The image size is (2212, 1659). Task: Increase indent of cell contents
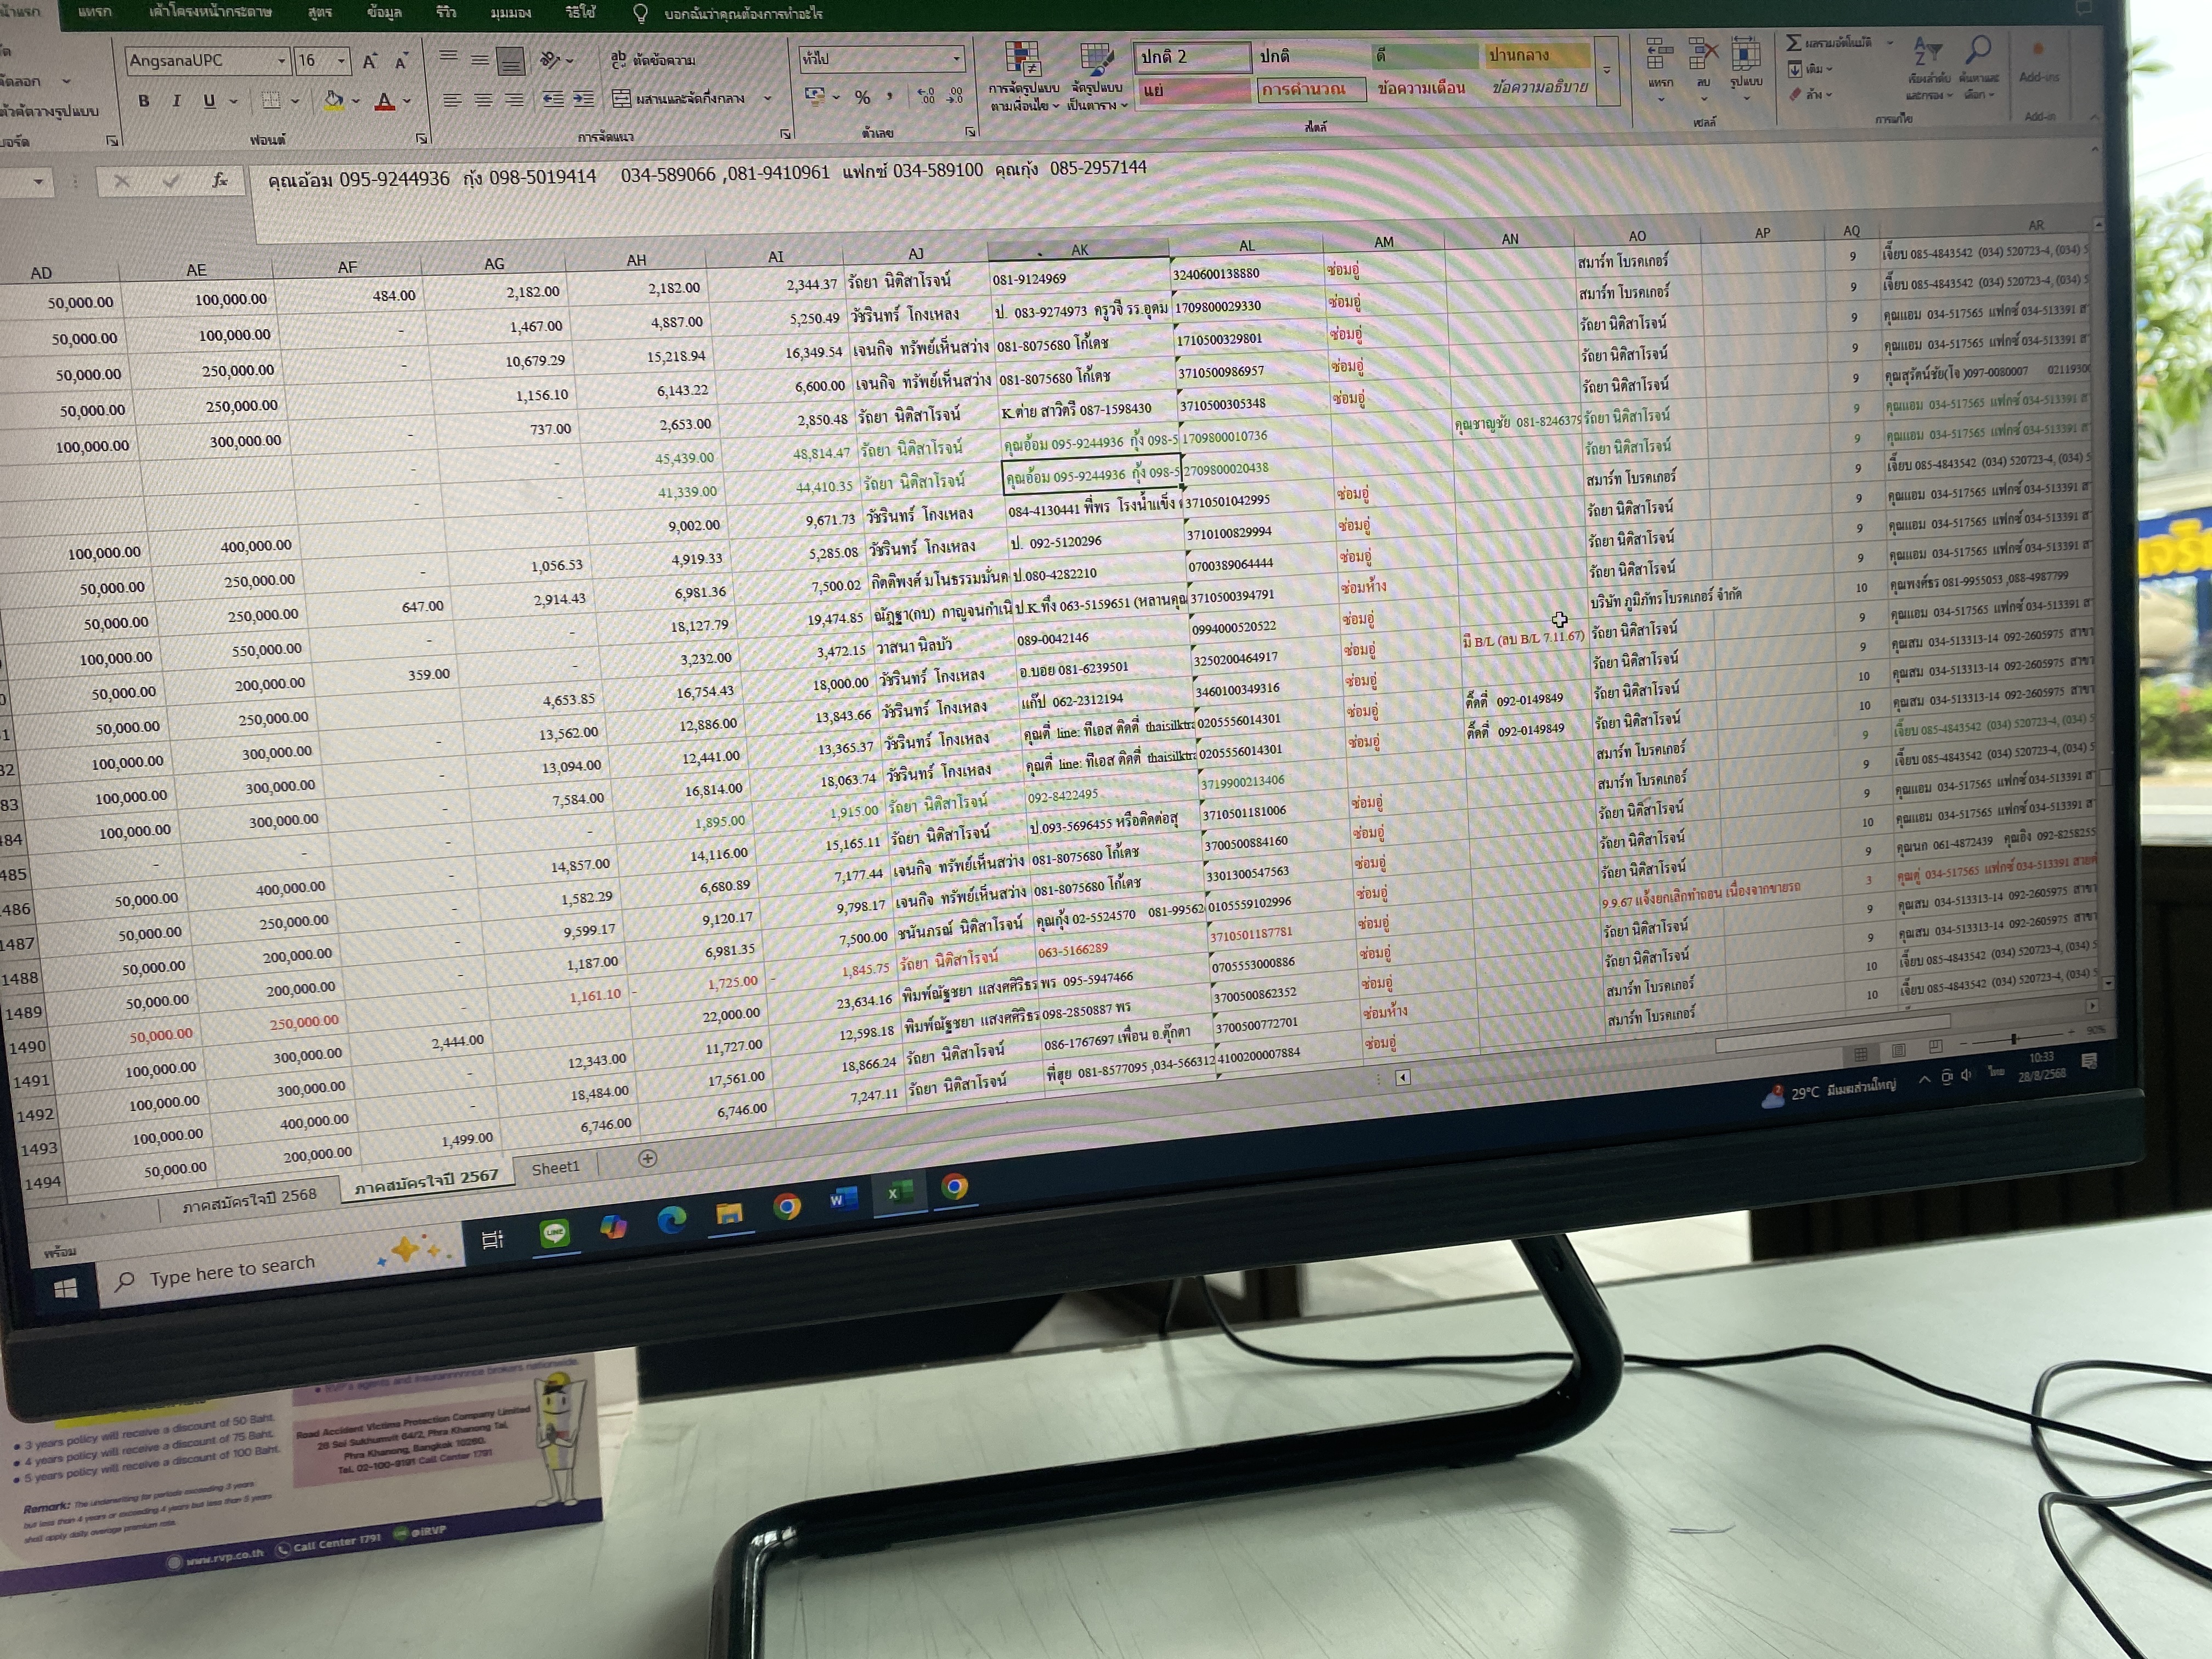(x=584, y=99)
